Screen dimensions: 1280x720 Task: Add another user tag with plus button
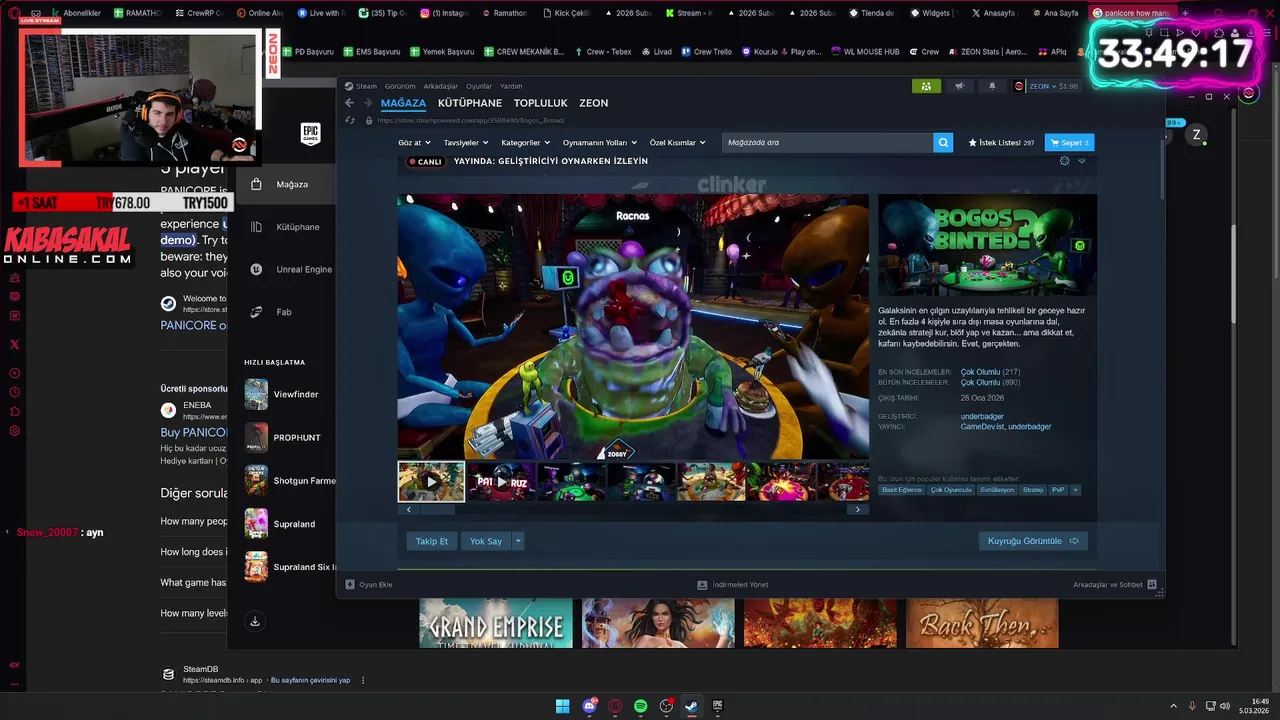pyautogui.click(x=1075, y=490)
